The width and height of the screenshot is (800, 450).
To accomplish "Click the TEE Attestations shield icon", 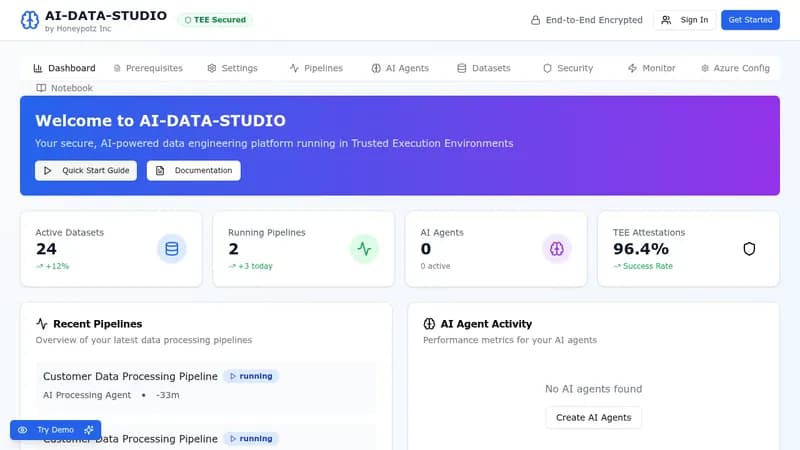I will click(749, 249).
